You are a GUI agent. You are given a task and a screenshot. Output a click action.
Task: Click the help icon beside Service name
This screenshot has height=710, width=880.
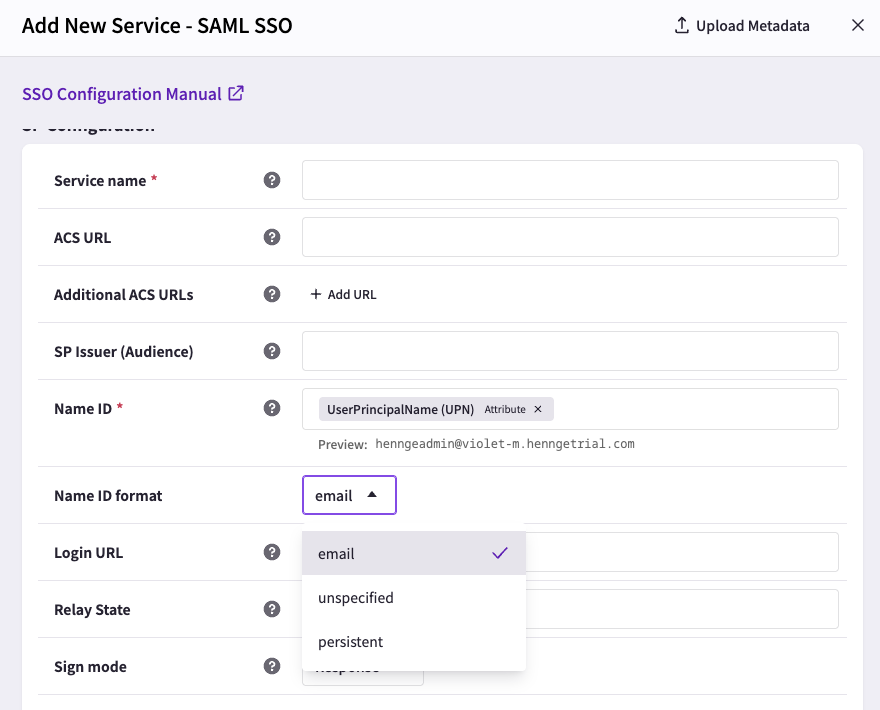click(x=272, y=180)
